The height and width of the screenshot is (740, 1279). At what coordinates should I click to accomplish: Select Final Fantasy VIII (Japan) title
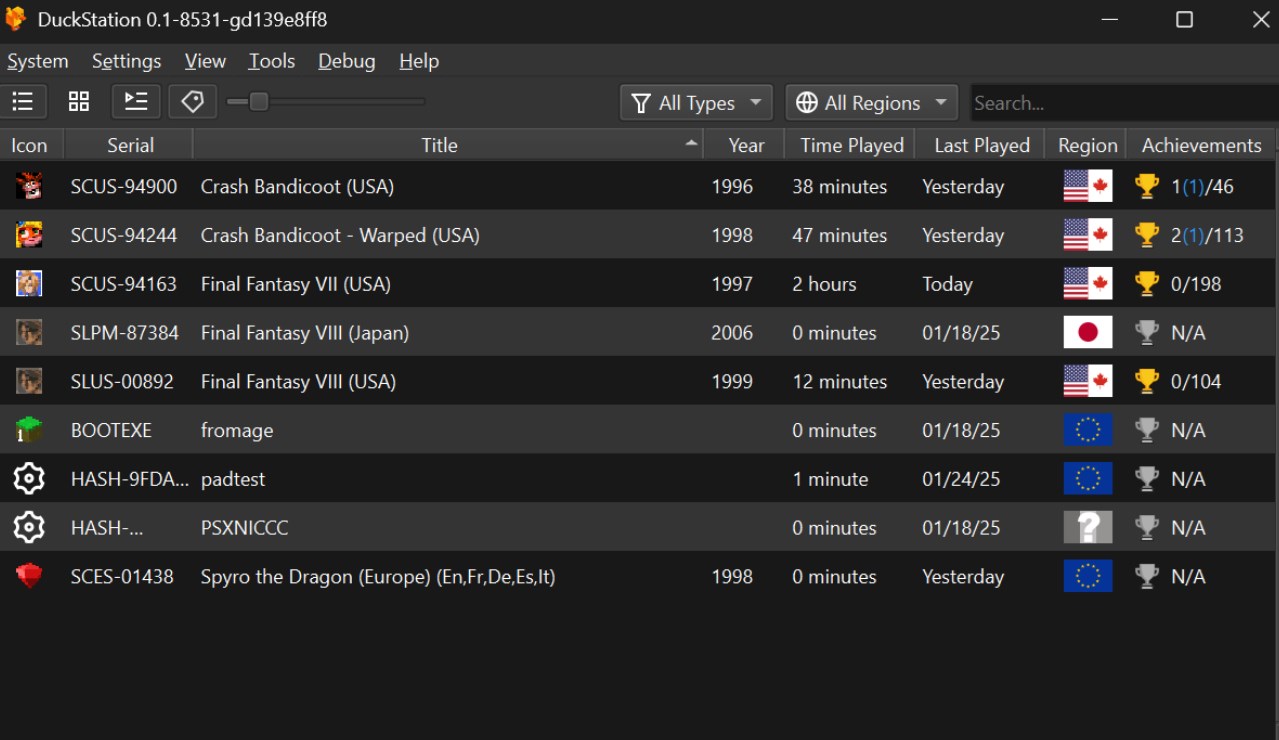(305, 333)
